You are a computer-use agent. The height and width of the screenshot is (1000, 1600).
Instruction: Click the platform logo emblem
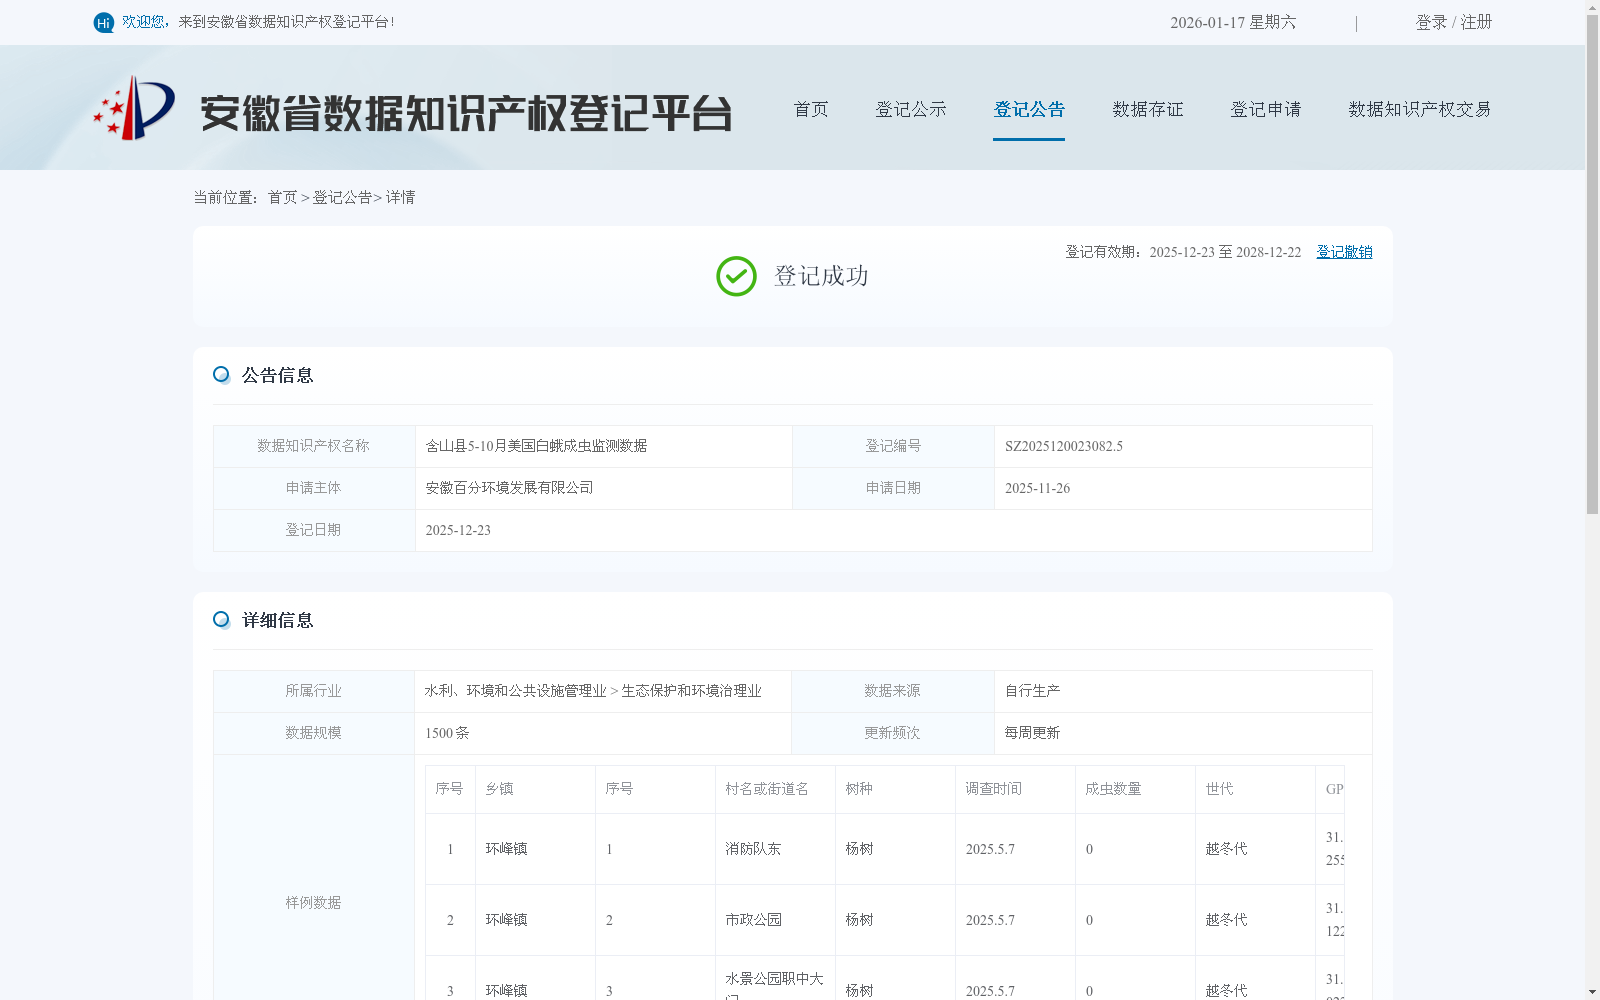click(134, 108)
